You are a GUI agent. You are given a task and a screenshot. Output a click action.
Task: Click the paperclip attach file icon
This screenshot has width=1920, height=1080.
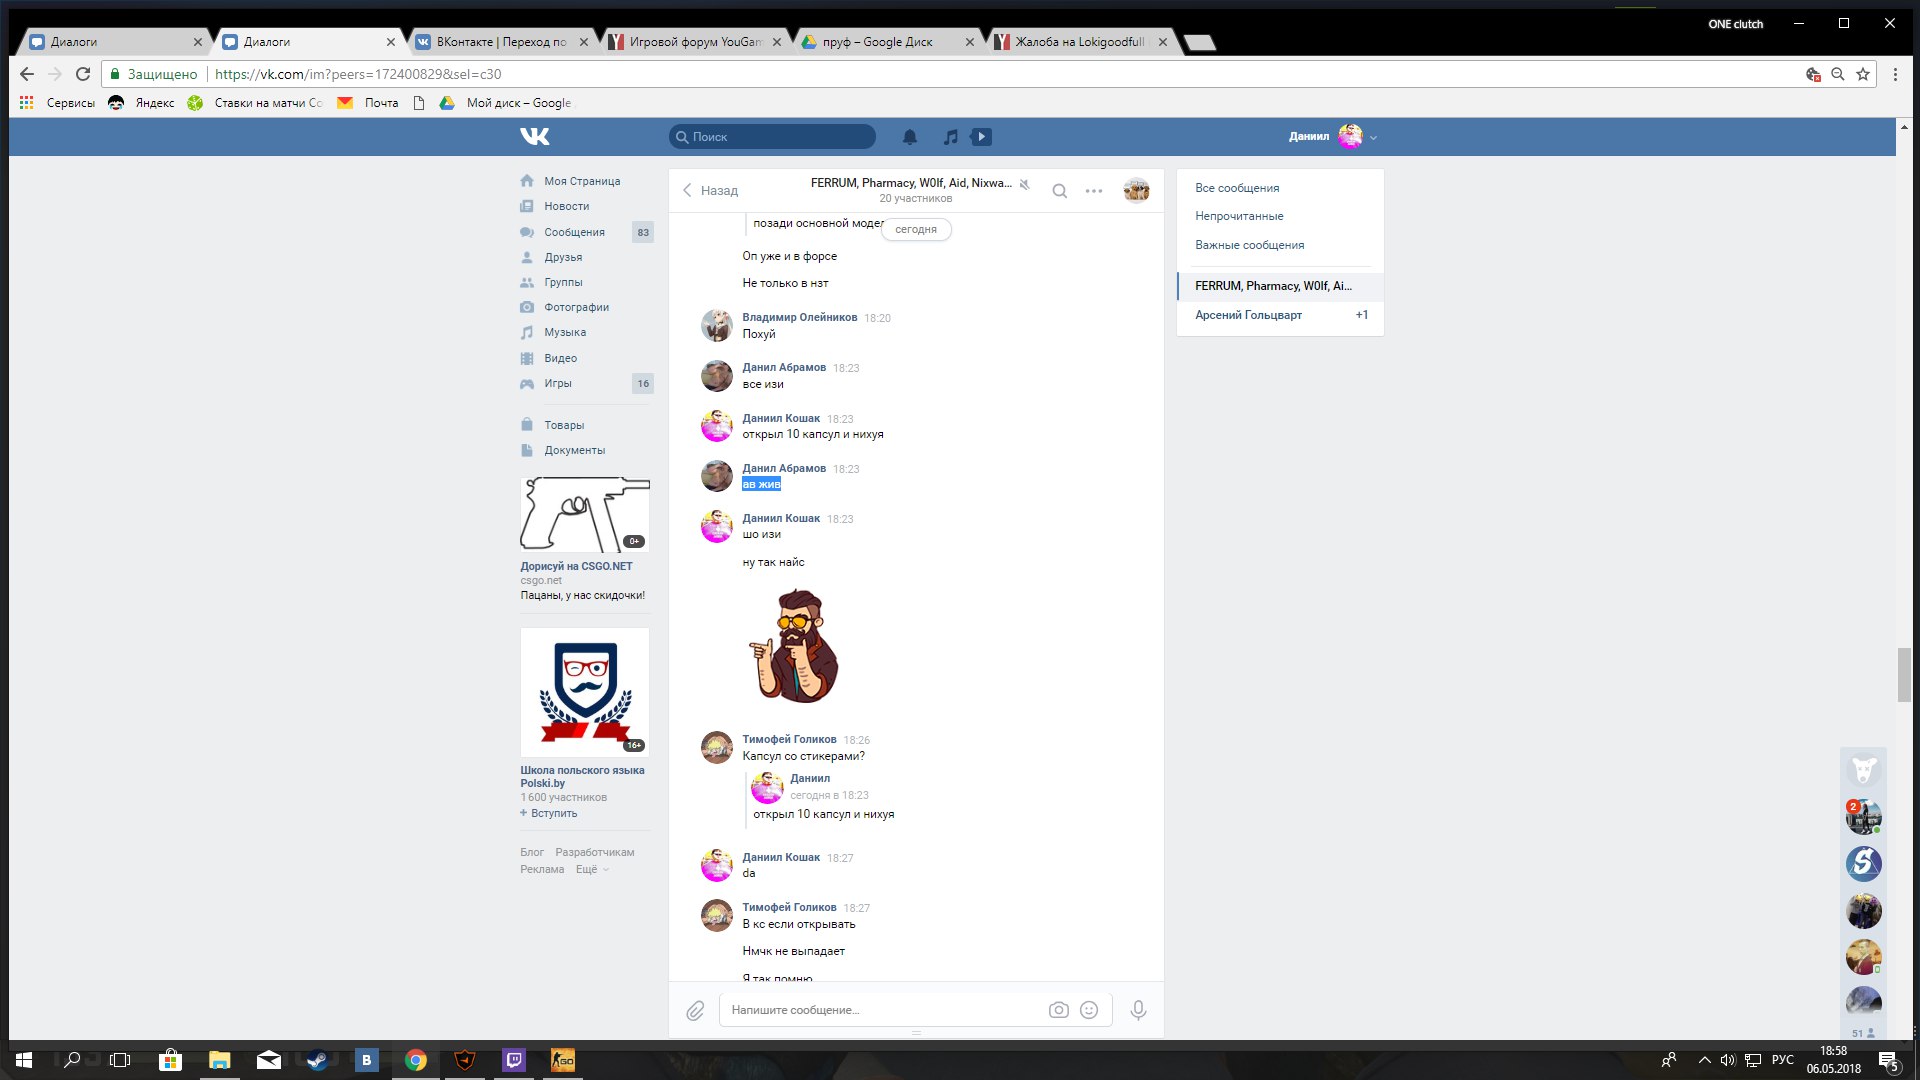pos(695,1011)
